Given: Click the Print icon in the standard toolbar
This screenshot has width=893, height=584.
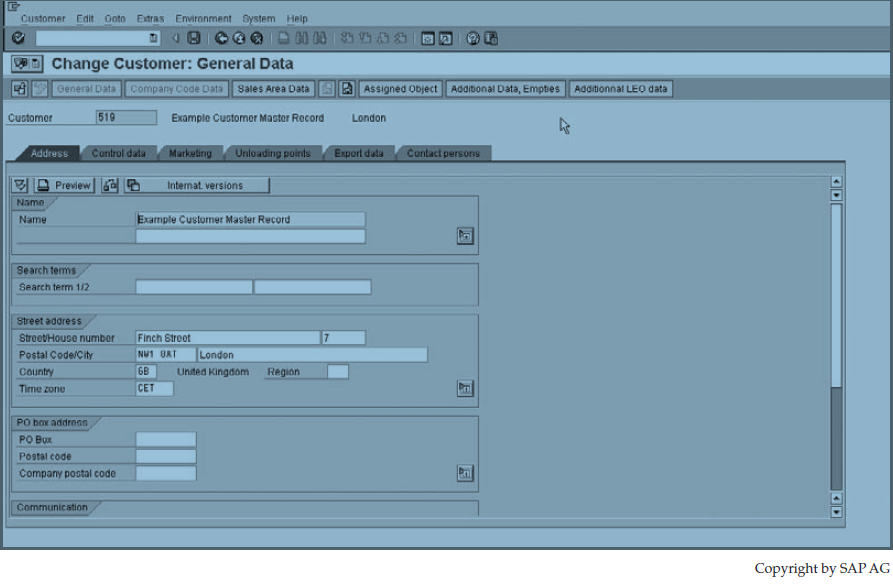Looking at the screenshot, I should coord(283,38).
